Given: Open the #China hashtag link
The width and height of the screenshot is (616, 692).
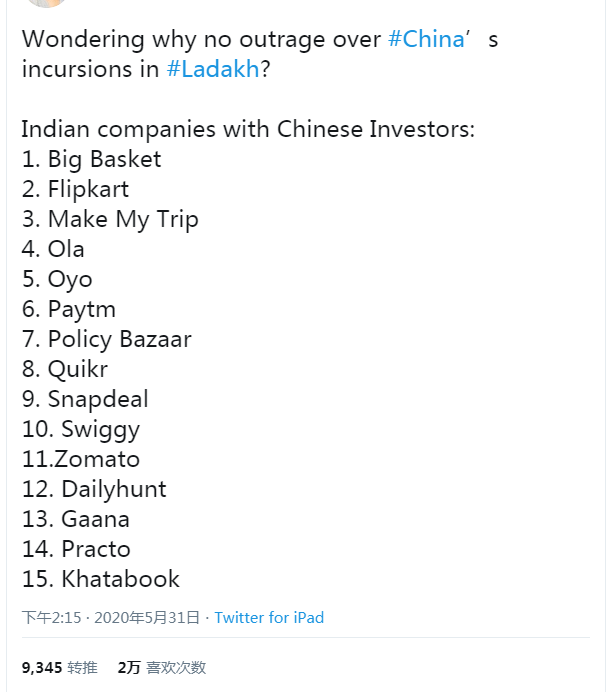Looking at the screenshot, I should pos(426,40).
